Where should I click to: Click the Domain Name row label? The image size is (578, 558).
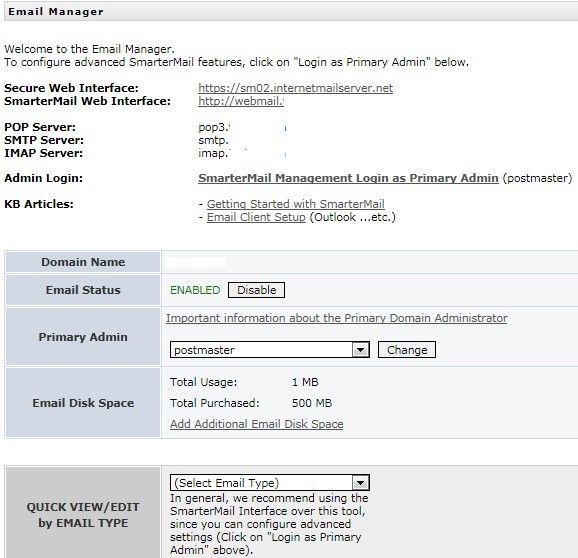pos(83,262)
